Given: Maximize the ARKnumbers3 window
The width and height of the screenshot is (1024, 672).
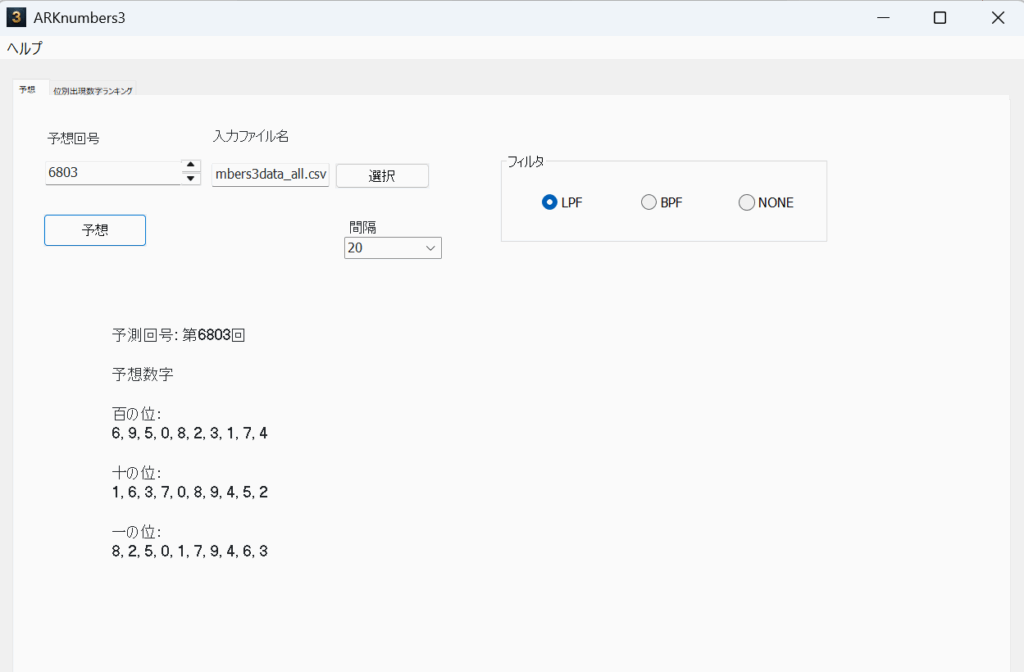Looking at the screenshot, I should point(939,18).
